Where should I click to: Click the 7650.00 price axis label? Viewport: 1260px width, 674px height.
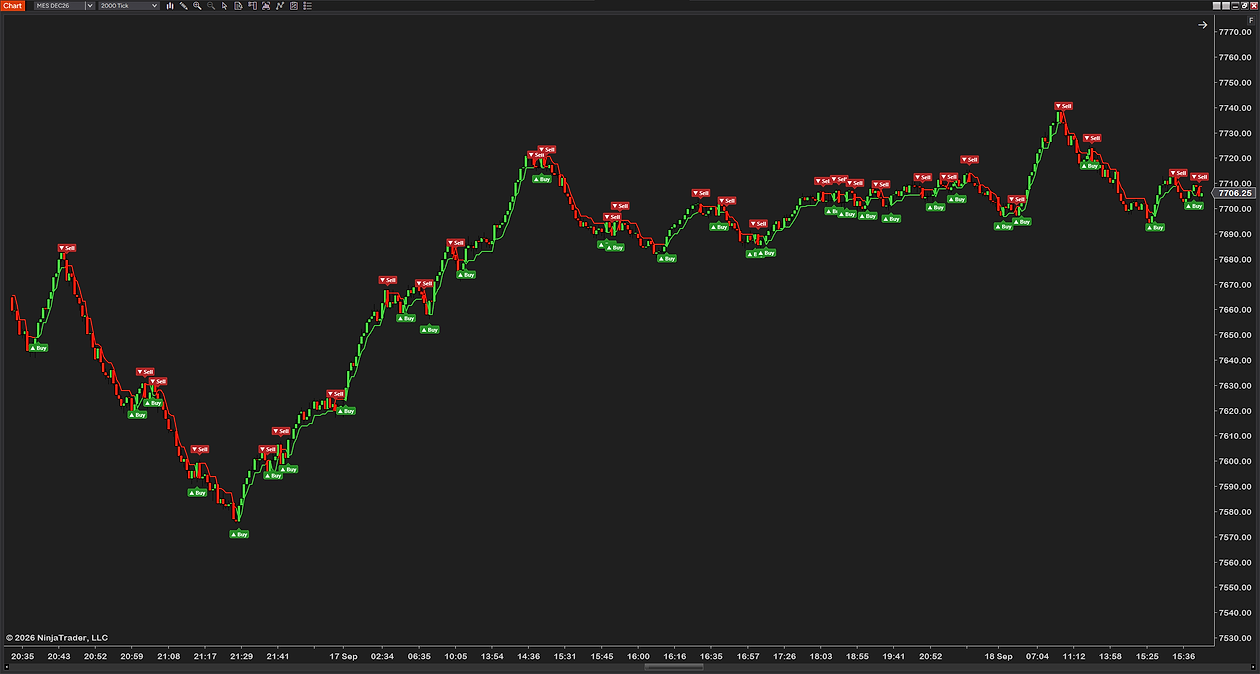tap(1236, 335)
